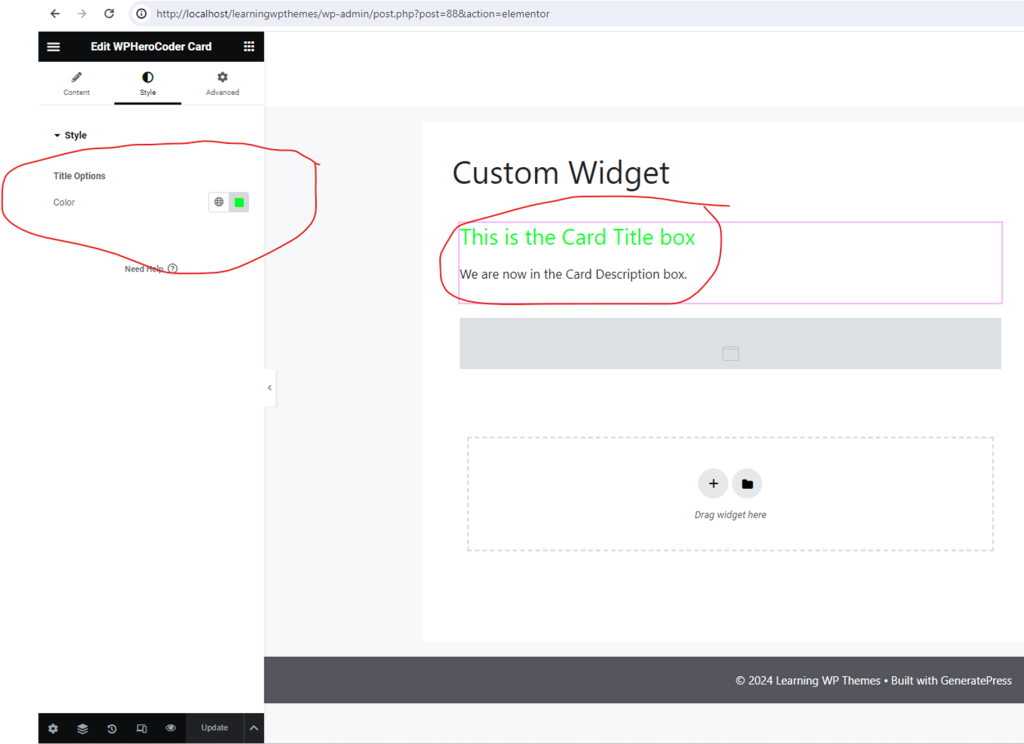Switch to the Advanced tab
Image resolution: width=1024 pixels, height=744 pixels.
(x=222, y=84)
